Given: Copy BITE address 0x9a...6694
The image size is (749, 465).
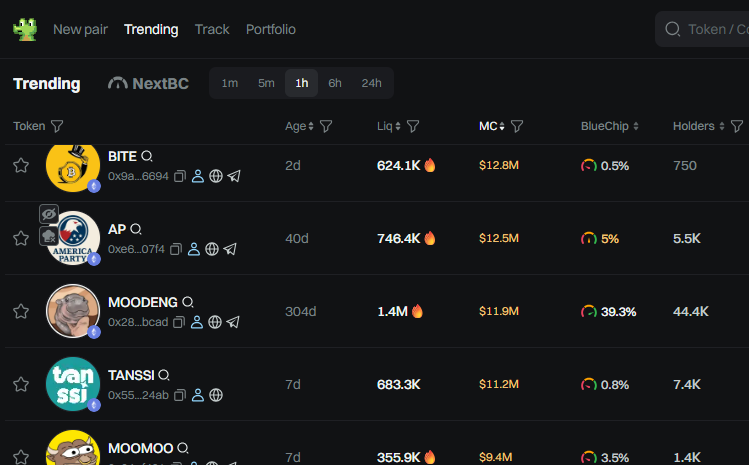Looking at the screenshot, I should 180,176.
